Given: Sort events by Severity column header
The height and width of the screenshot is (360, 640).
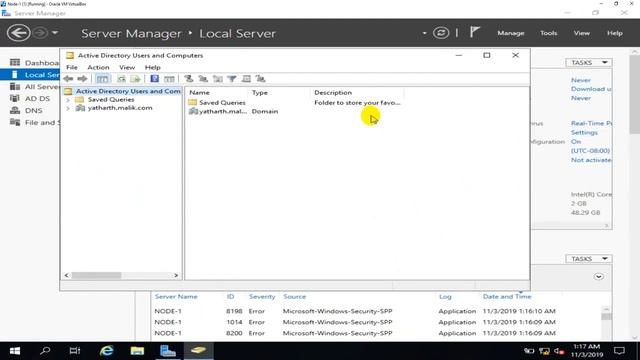Looking at the screenshot, I should pyautogui.click(x=262, y=297).
